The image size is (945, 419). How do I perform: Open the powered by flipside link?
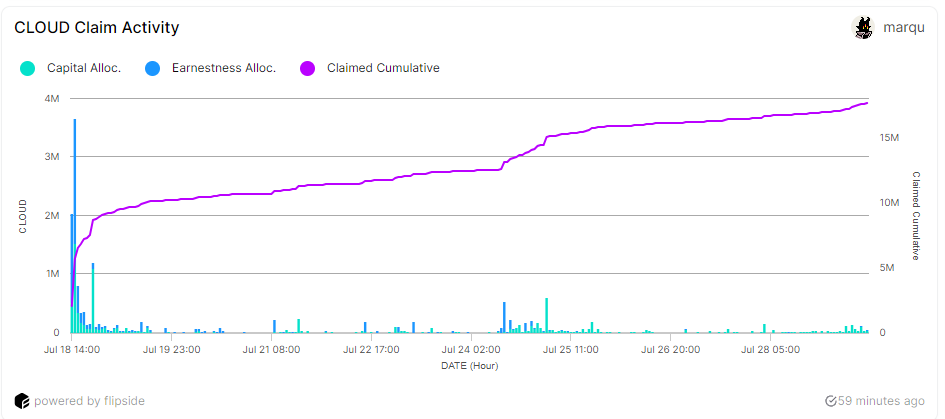click(89, 401)
